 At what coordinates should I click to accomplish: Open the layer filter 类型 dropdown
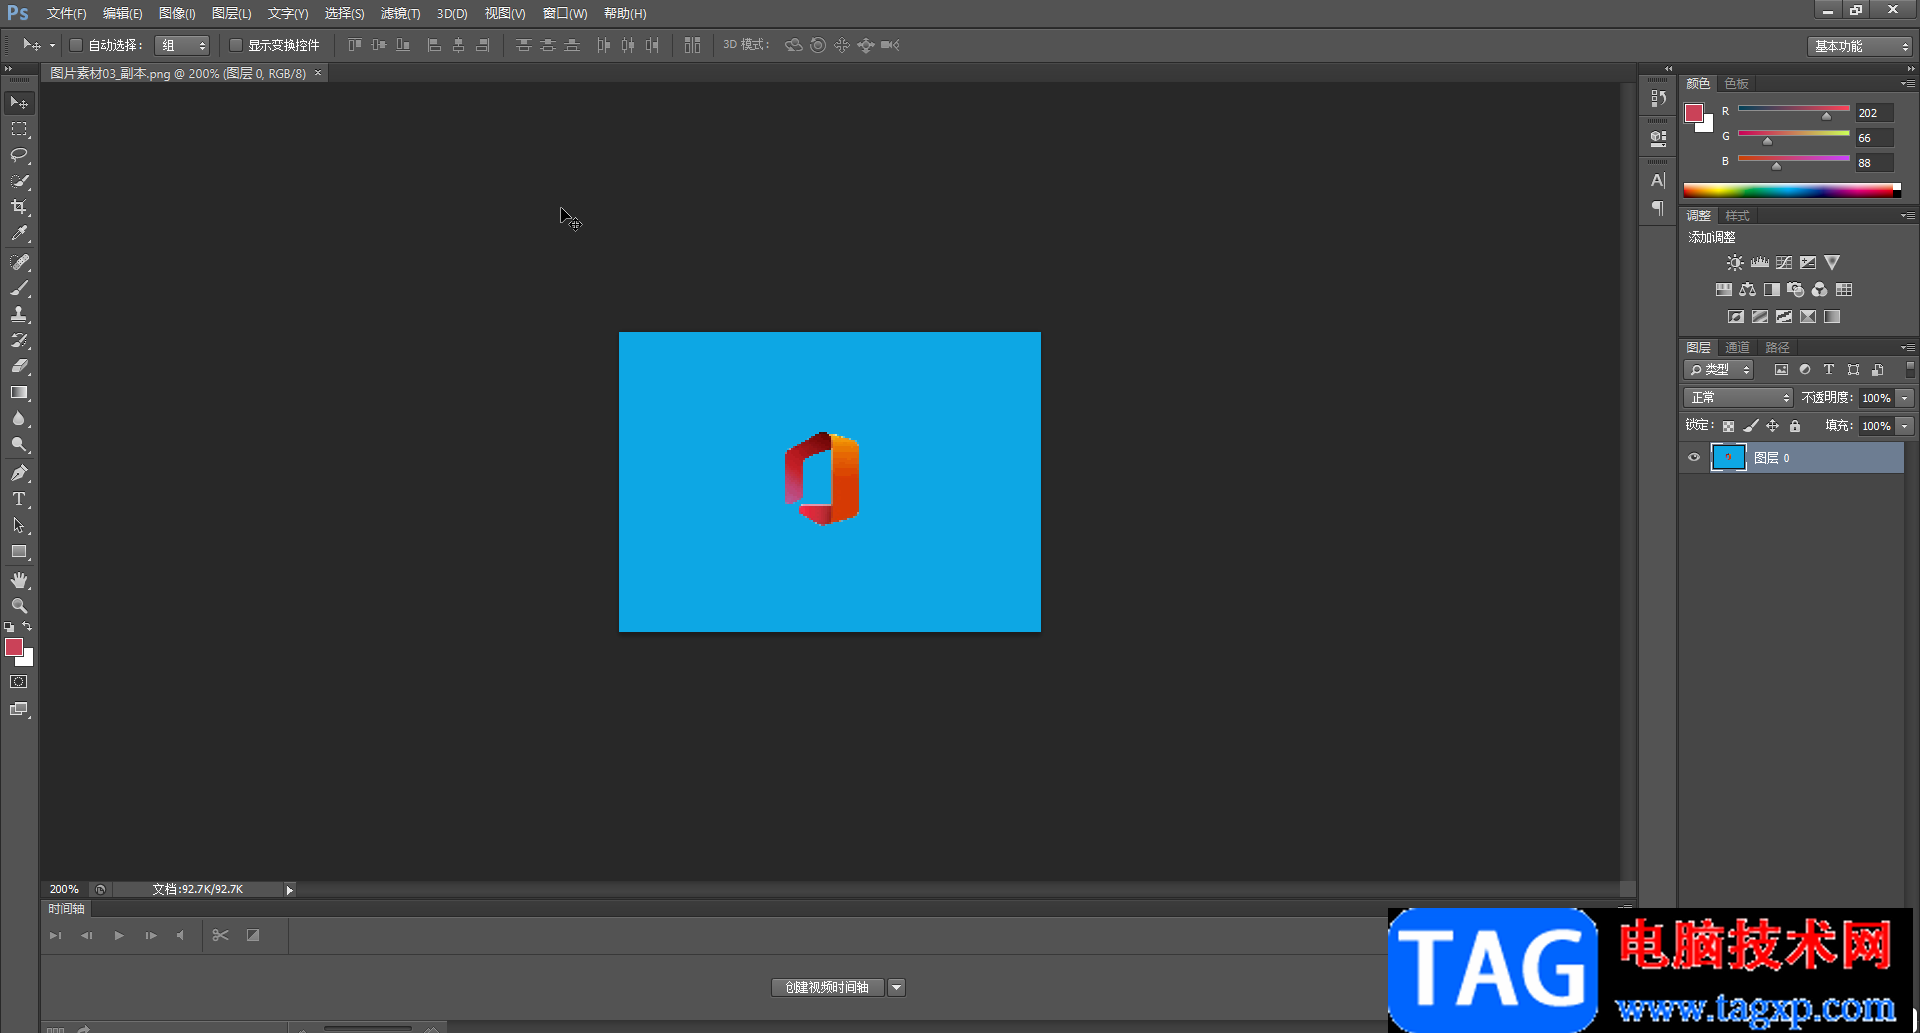click(x=1719, y=370)
